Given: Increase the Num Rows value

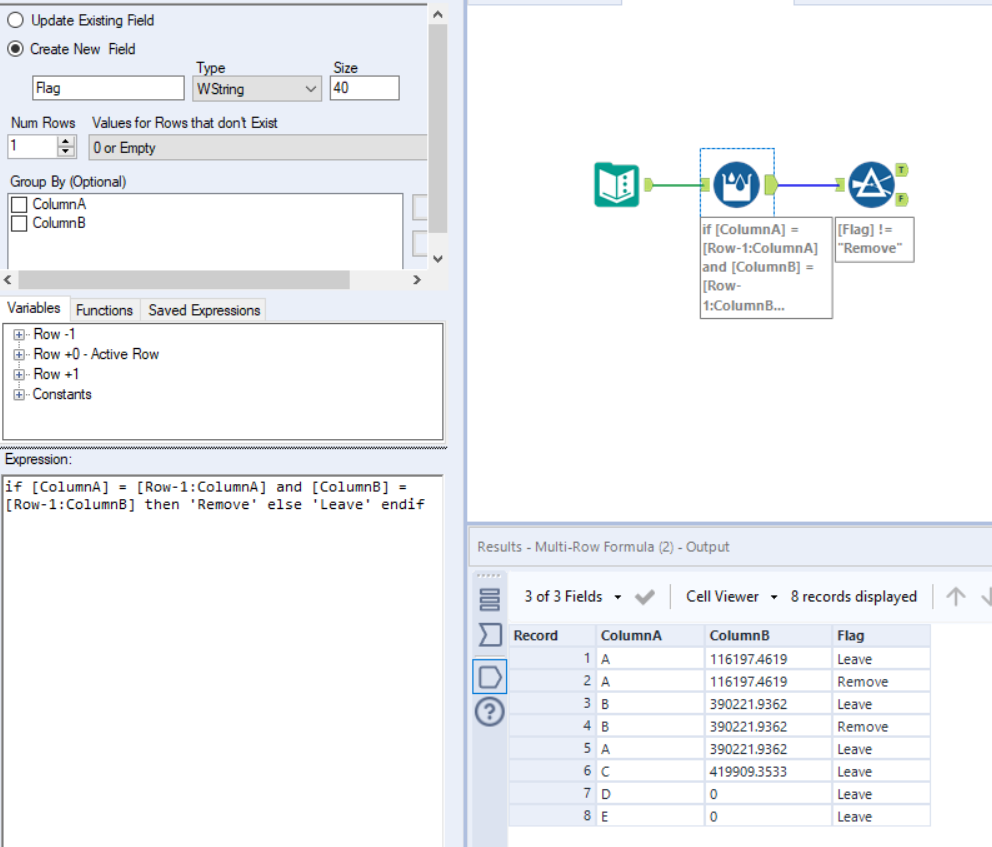Looking at the screenshot, I should [x=65, y=142].
